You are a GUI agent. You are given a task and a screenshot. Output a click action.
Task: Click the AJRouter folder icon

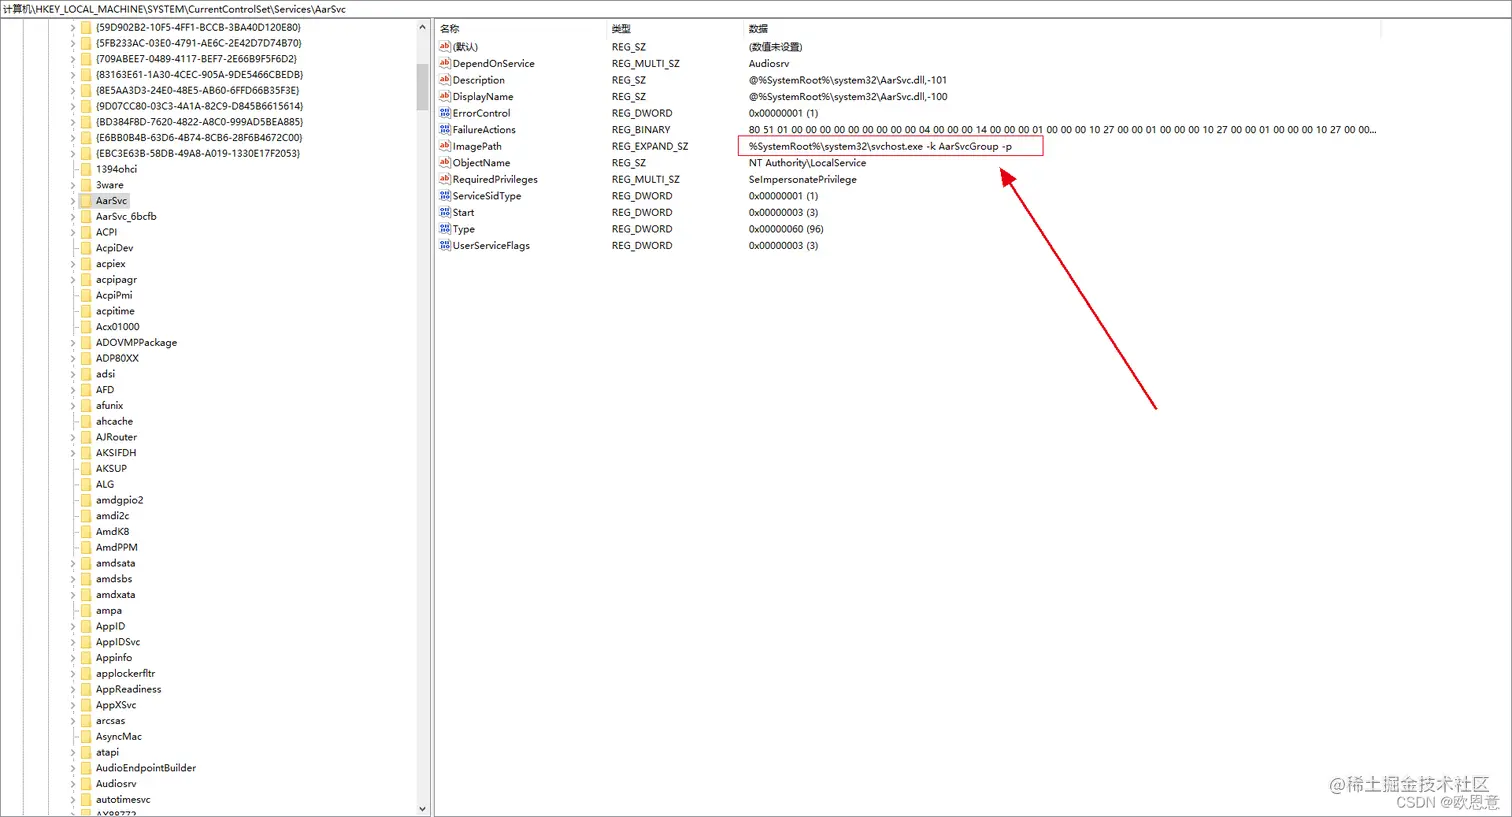tap(86, 437)
